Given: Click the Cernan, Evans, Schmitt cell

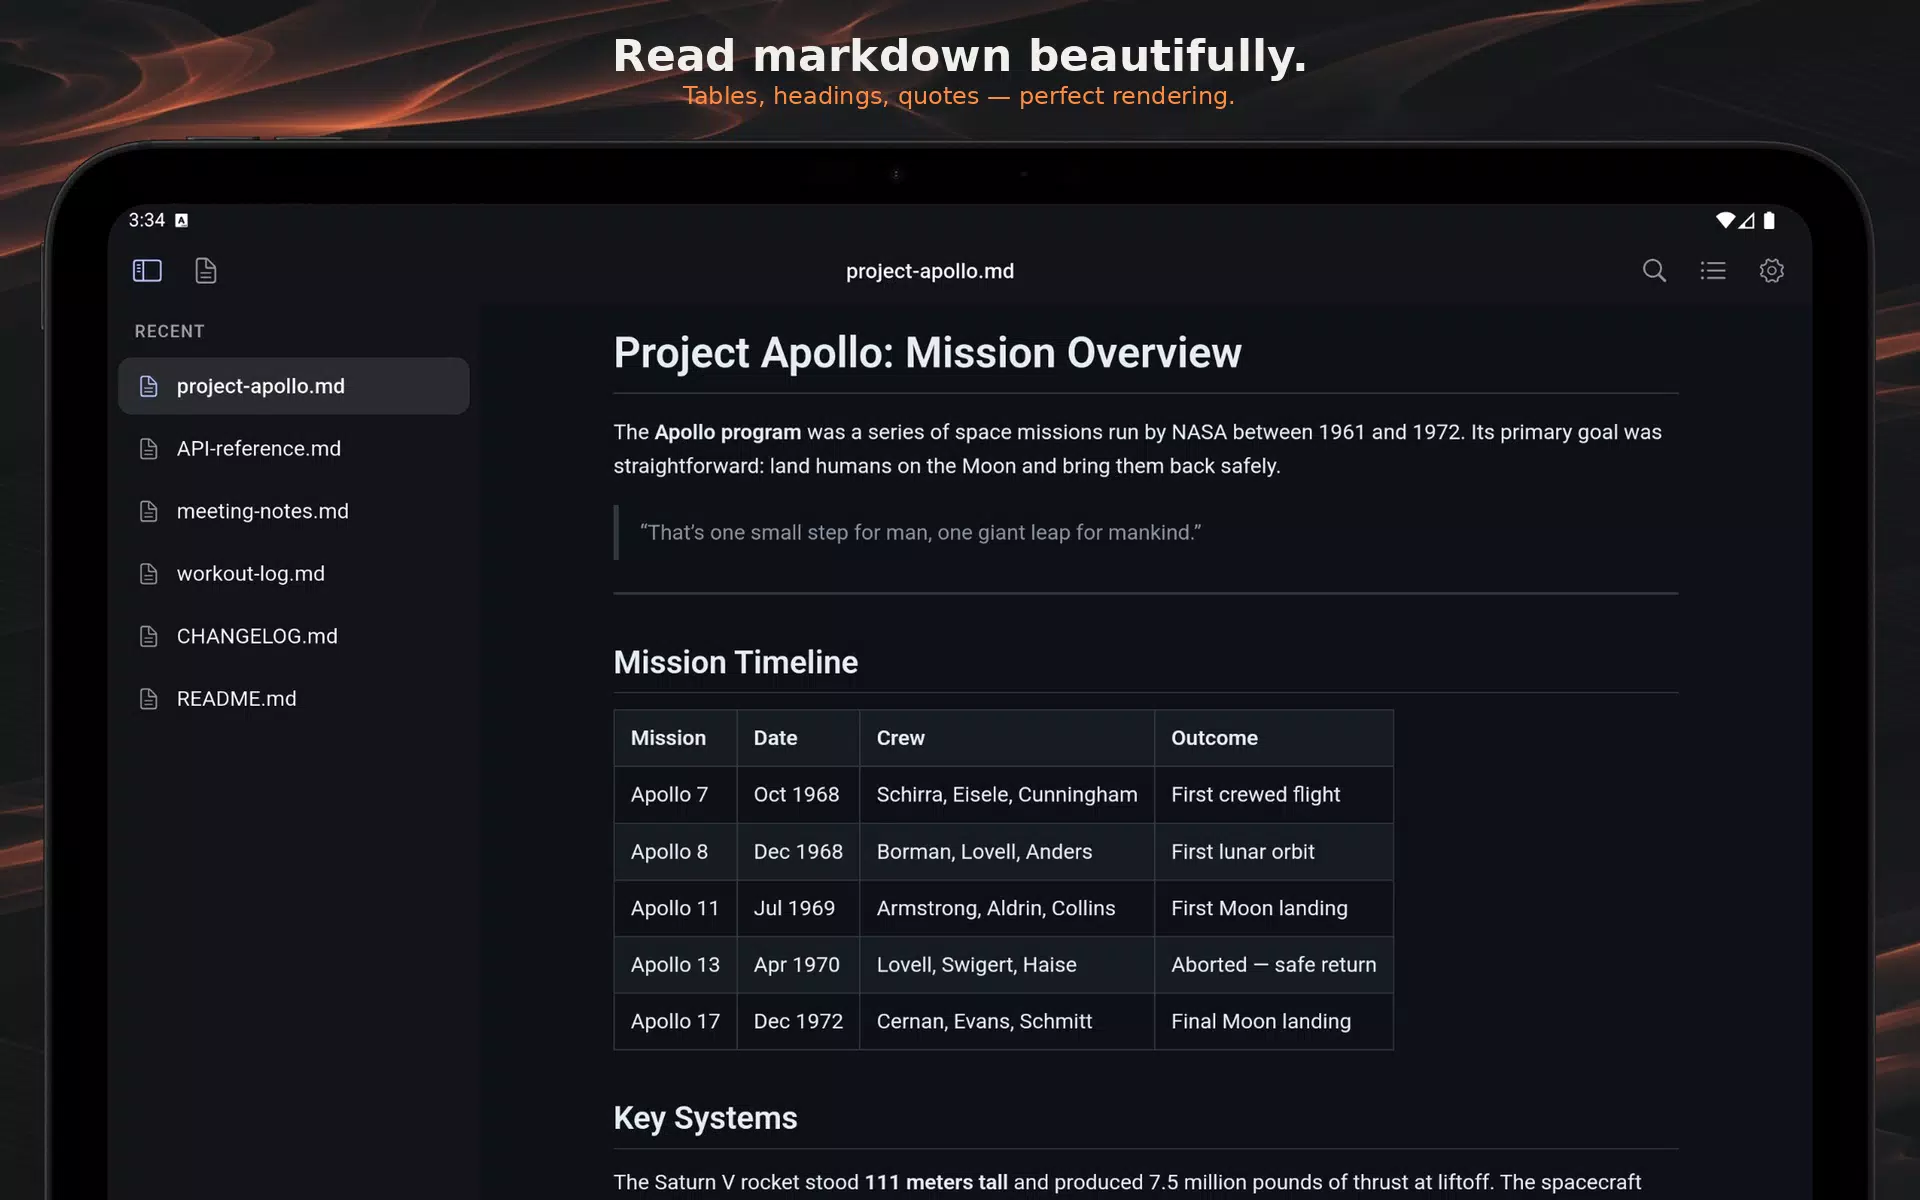Looking at the screenshot, I should click(1007, 1021).
